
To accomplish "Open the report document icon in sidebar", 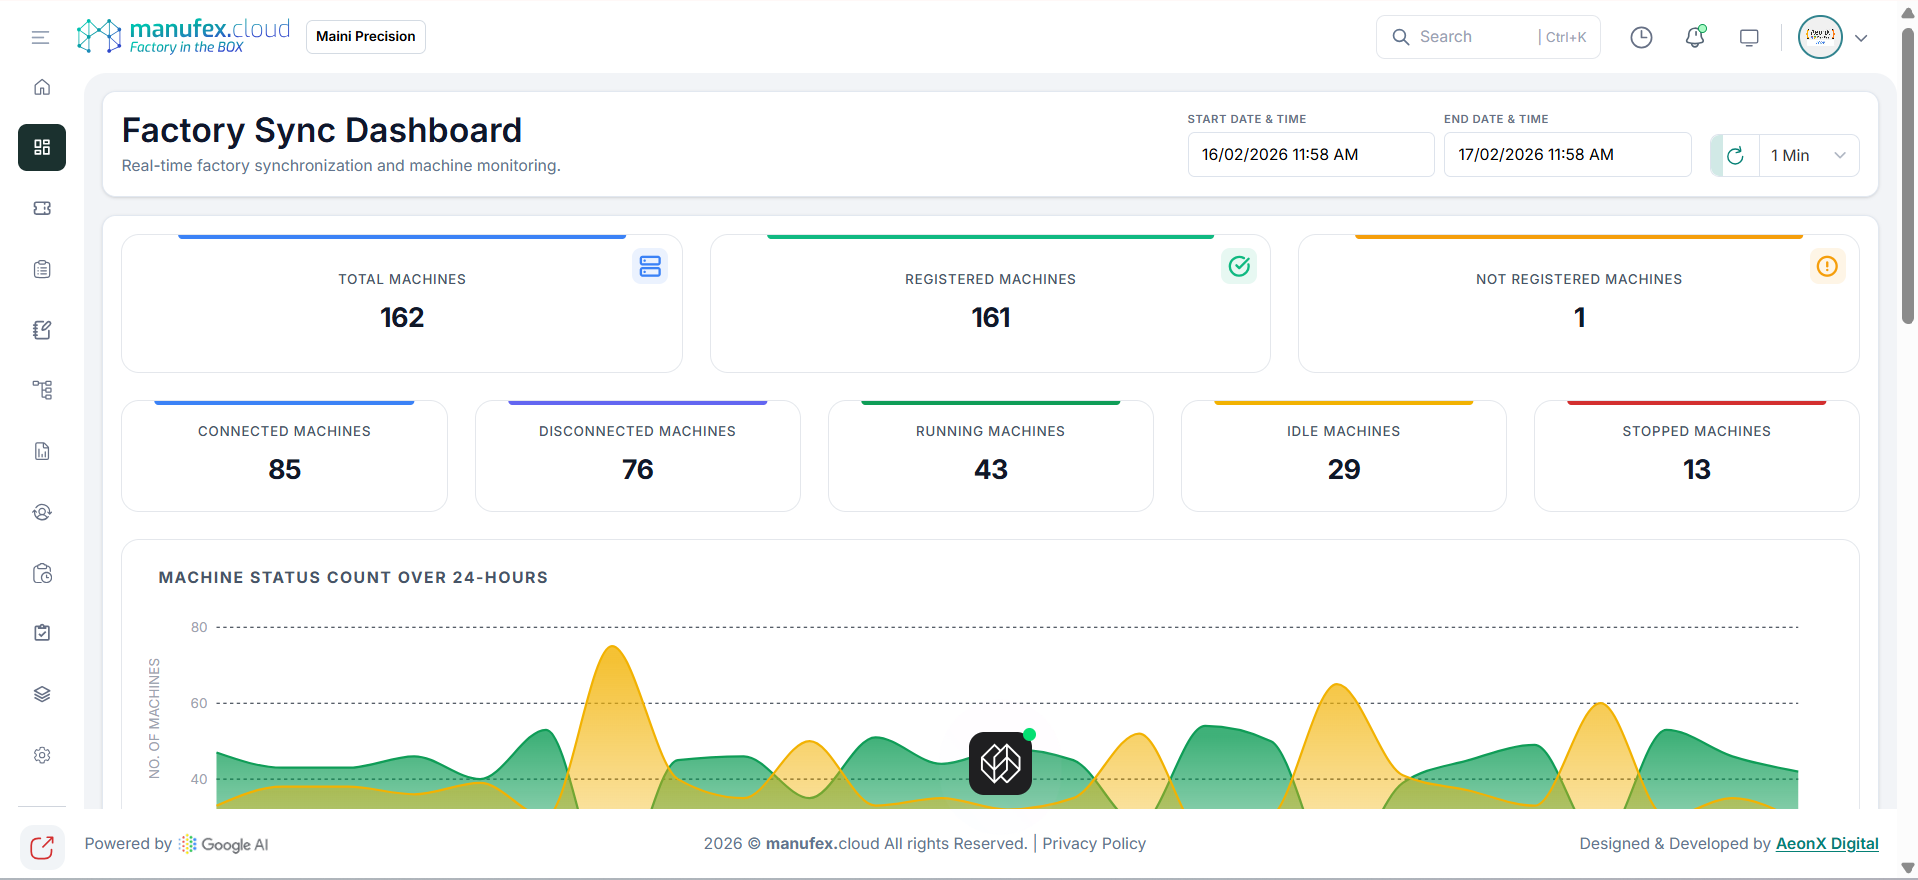I will pyautogui.click(x=42, y=451).
